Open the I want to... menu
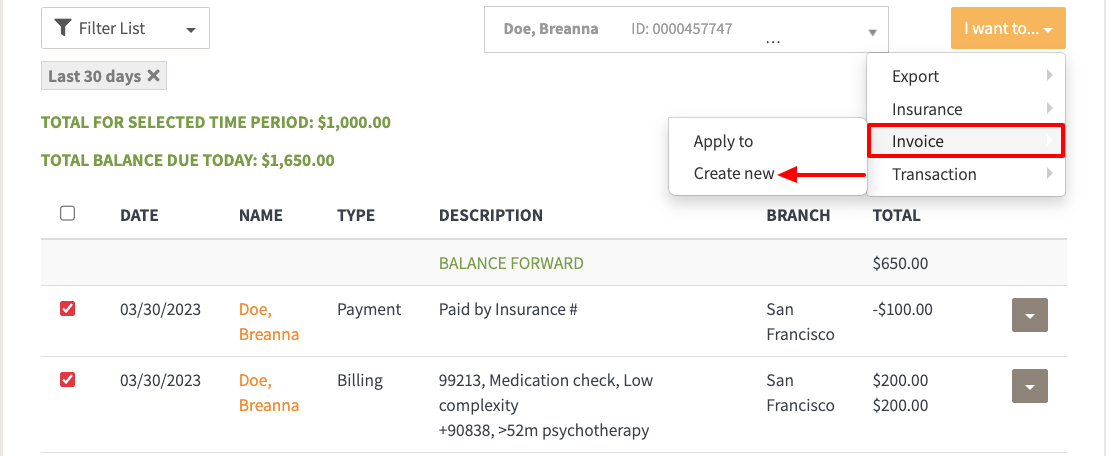Viewport: 1106px width, 456px height. click(1008, 29)
